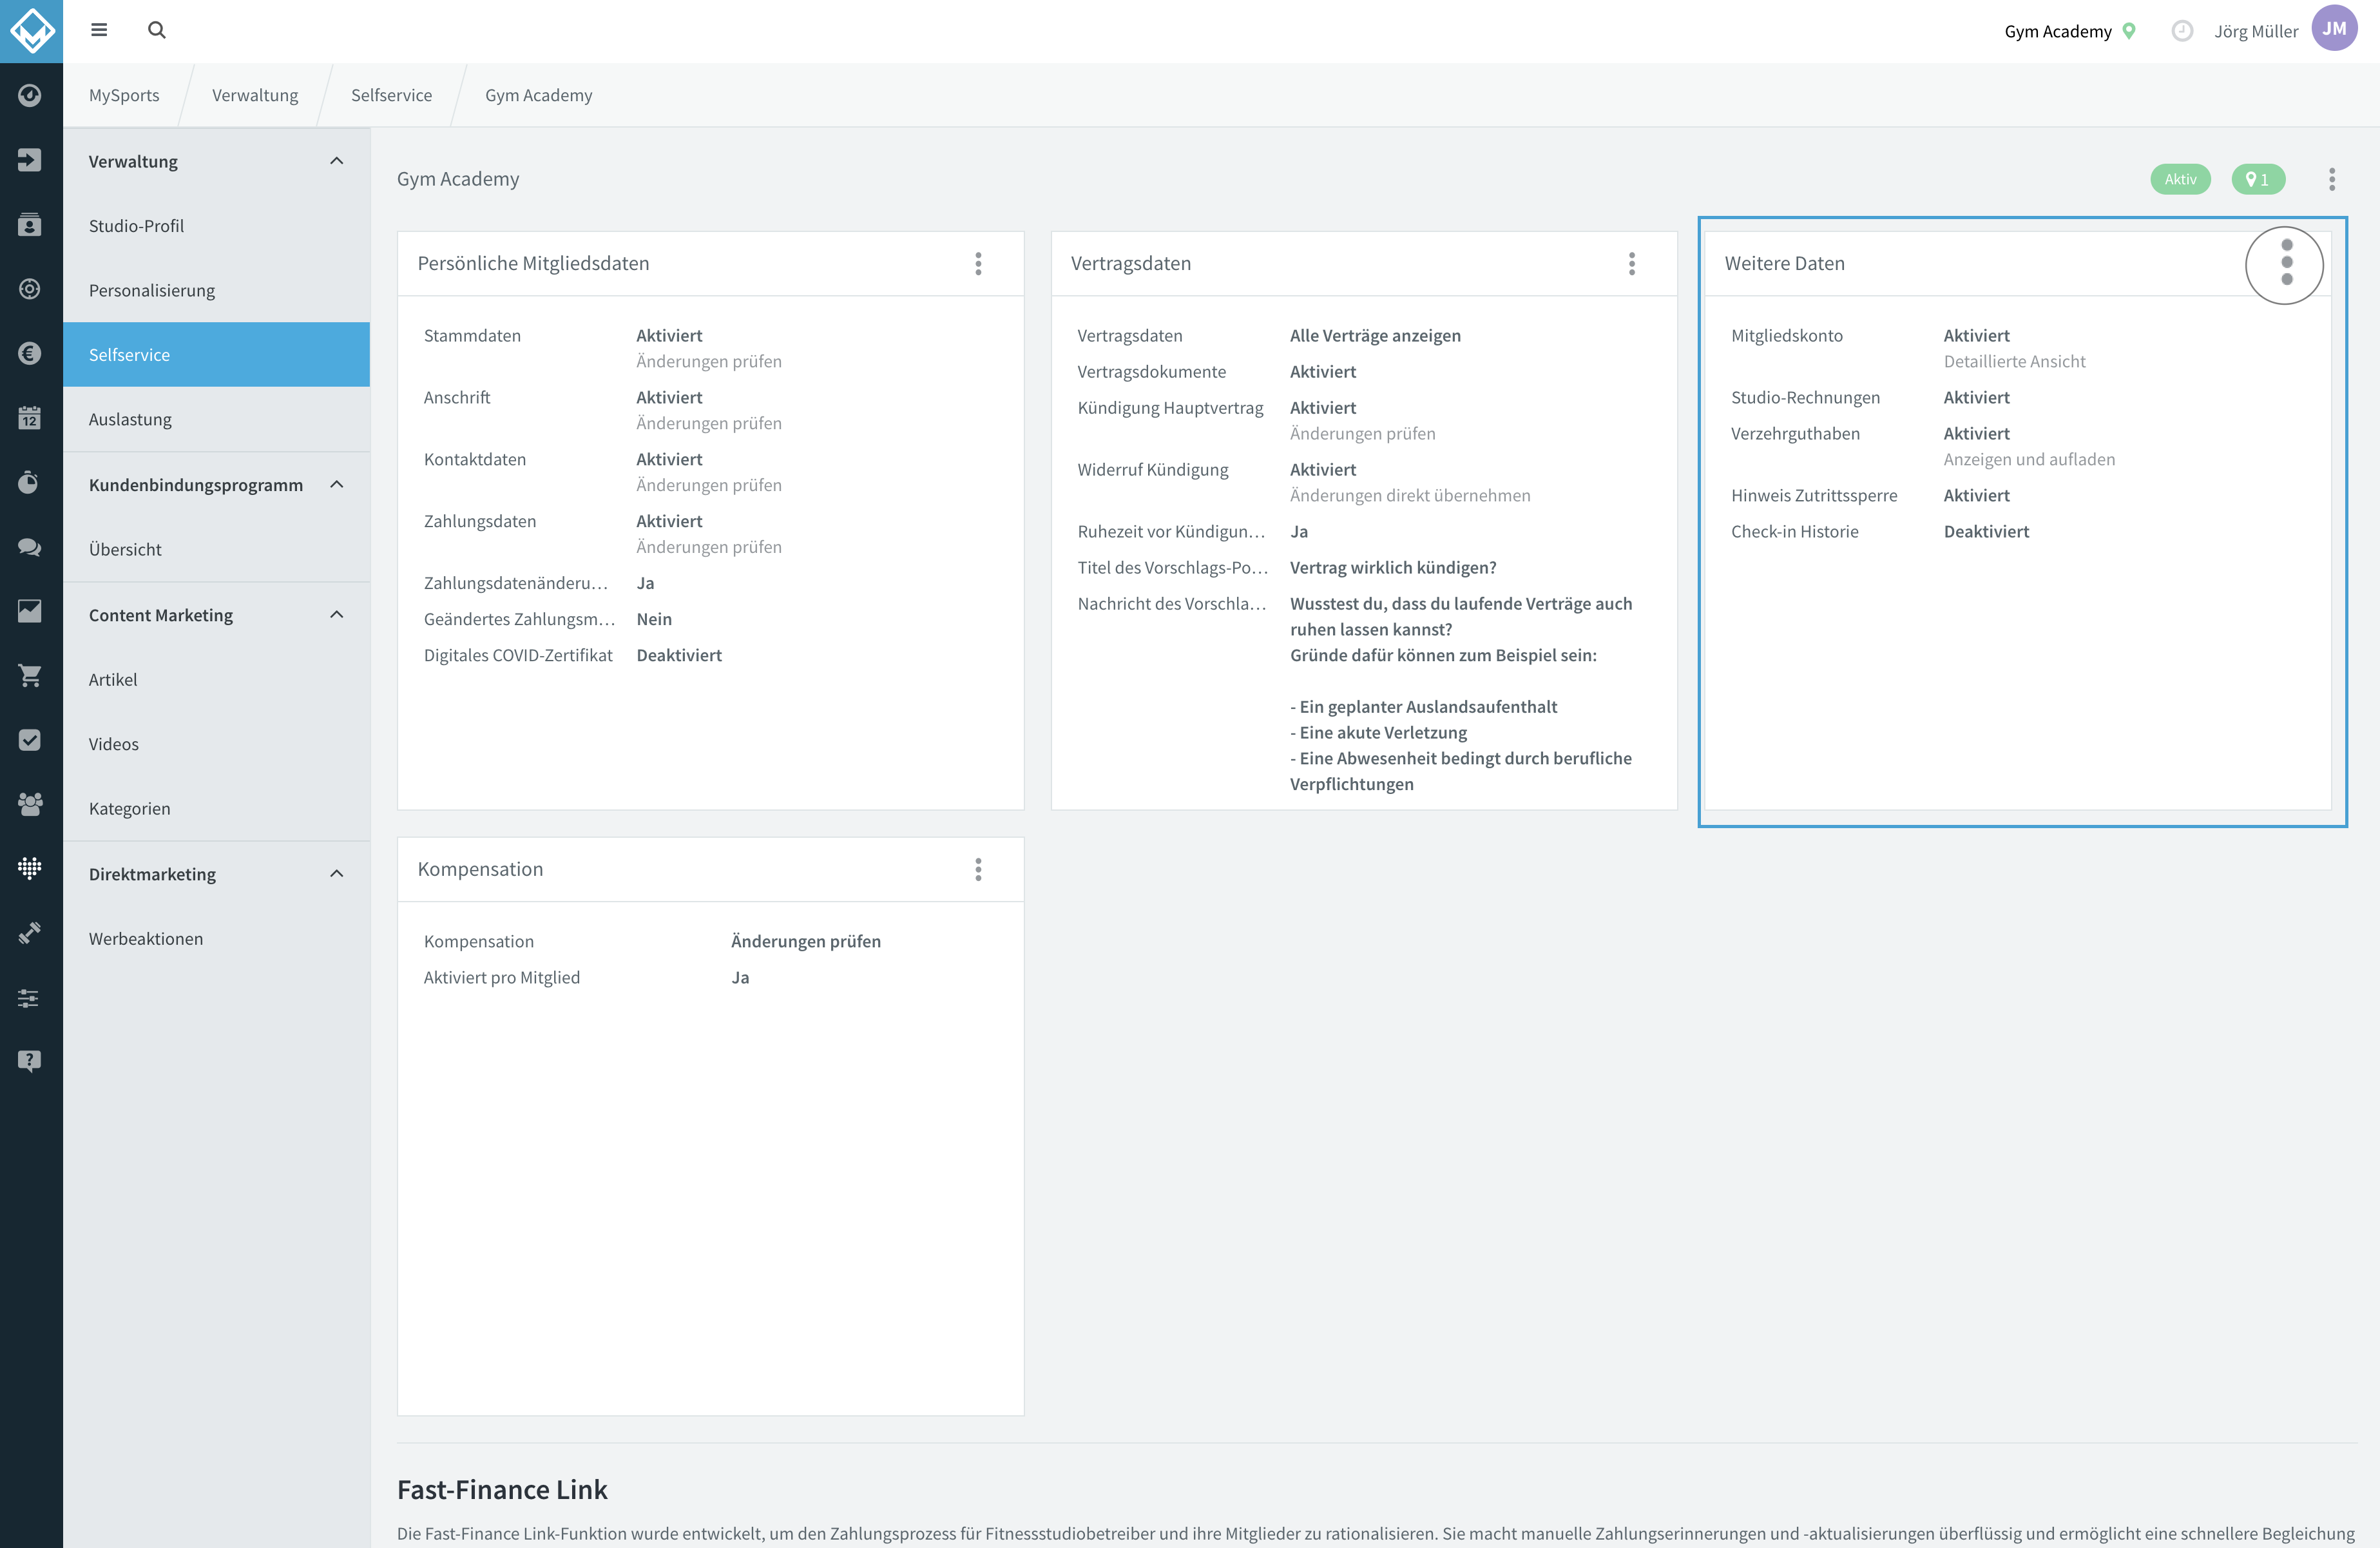This screenshot has height=1548, width=2380.
Task: Go to Selfservice breadcrumb
Action: pos(391,95)
